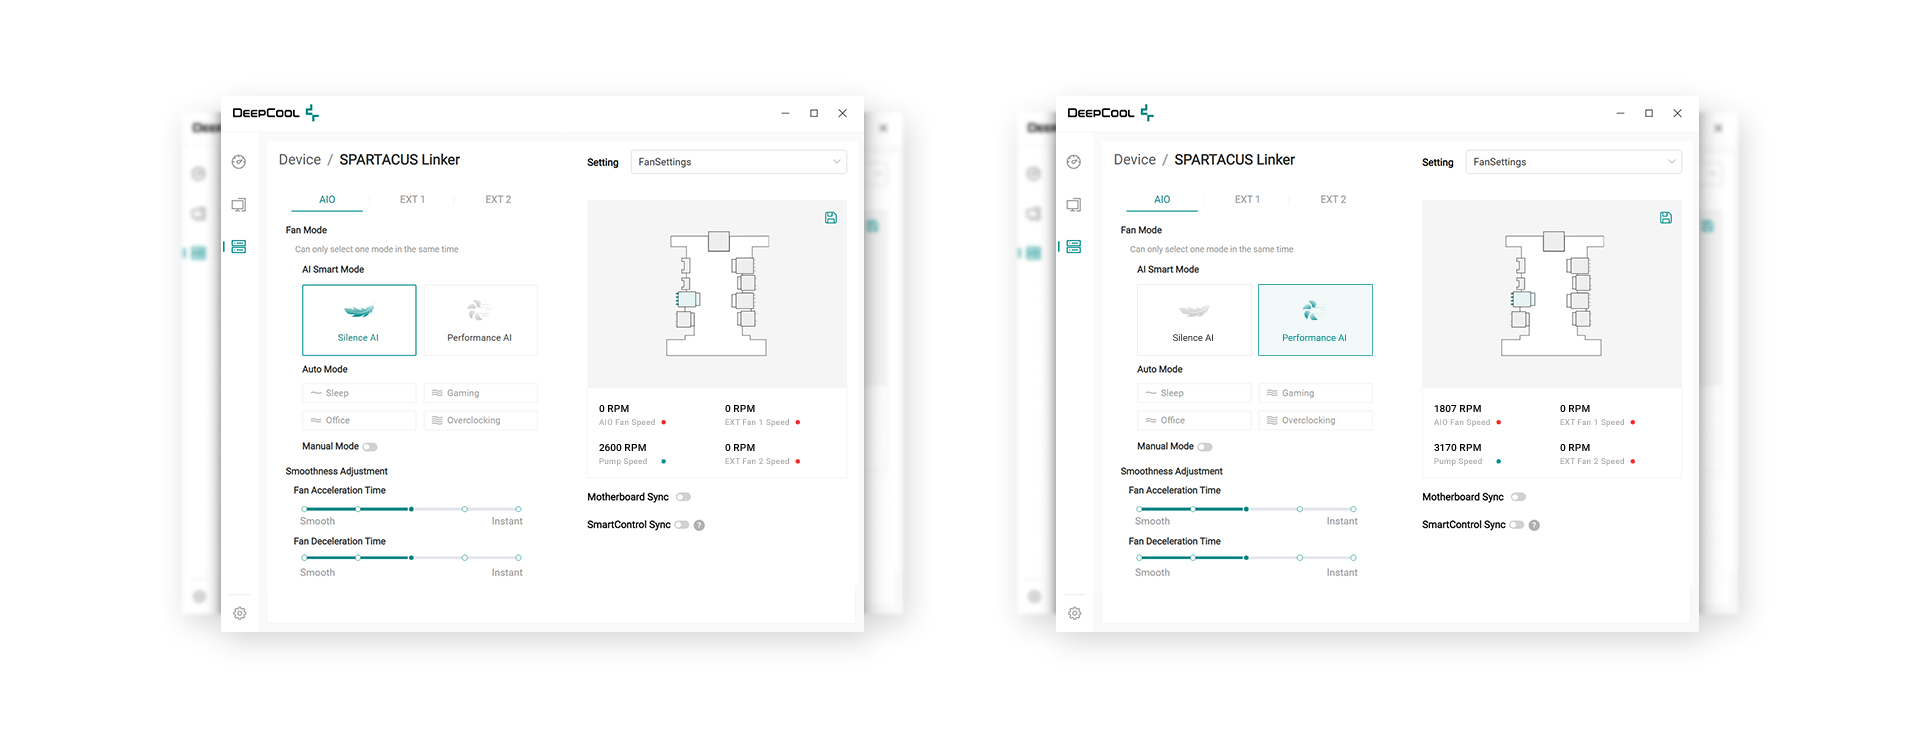This screenshot has height=742, width=1920.
Task: Select Performance AI fan mode in left window
Action: click(480, 320)
